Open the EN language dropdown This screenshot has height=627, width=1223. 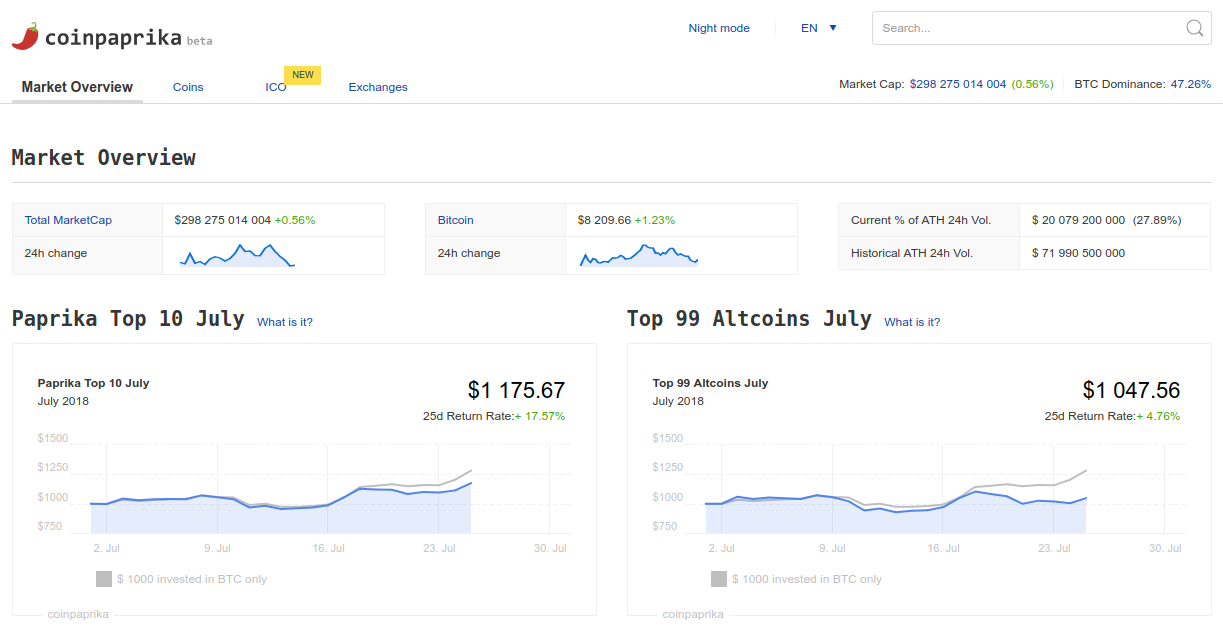819,28
